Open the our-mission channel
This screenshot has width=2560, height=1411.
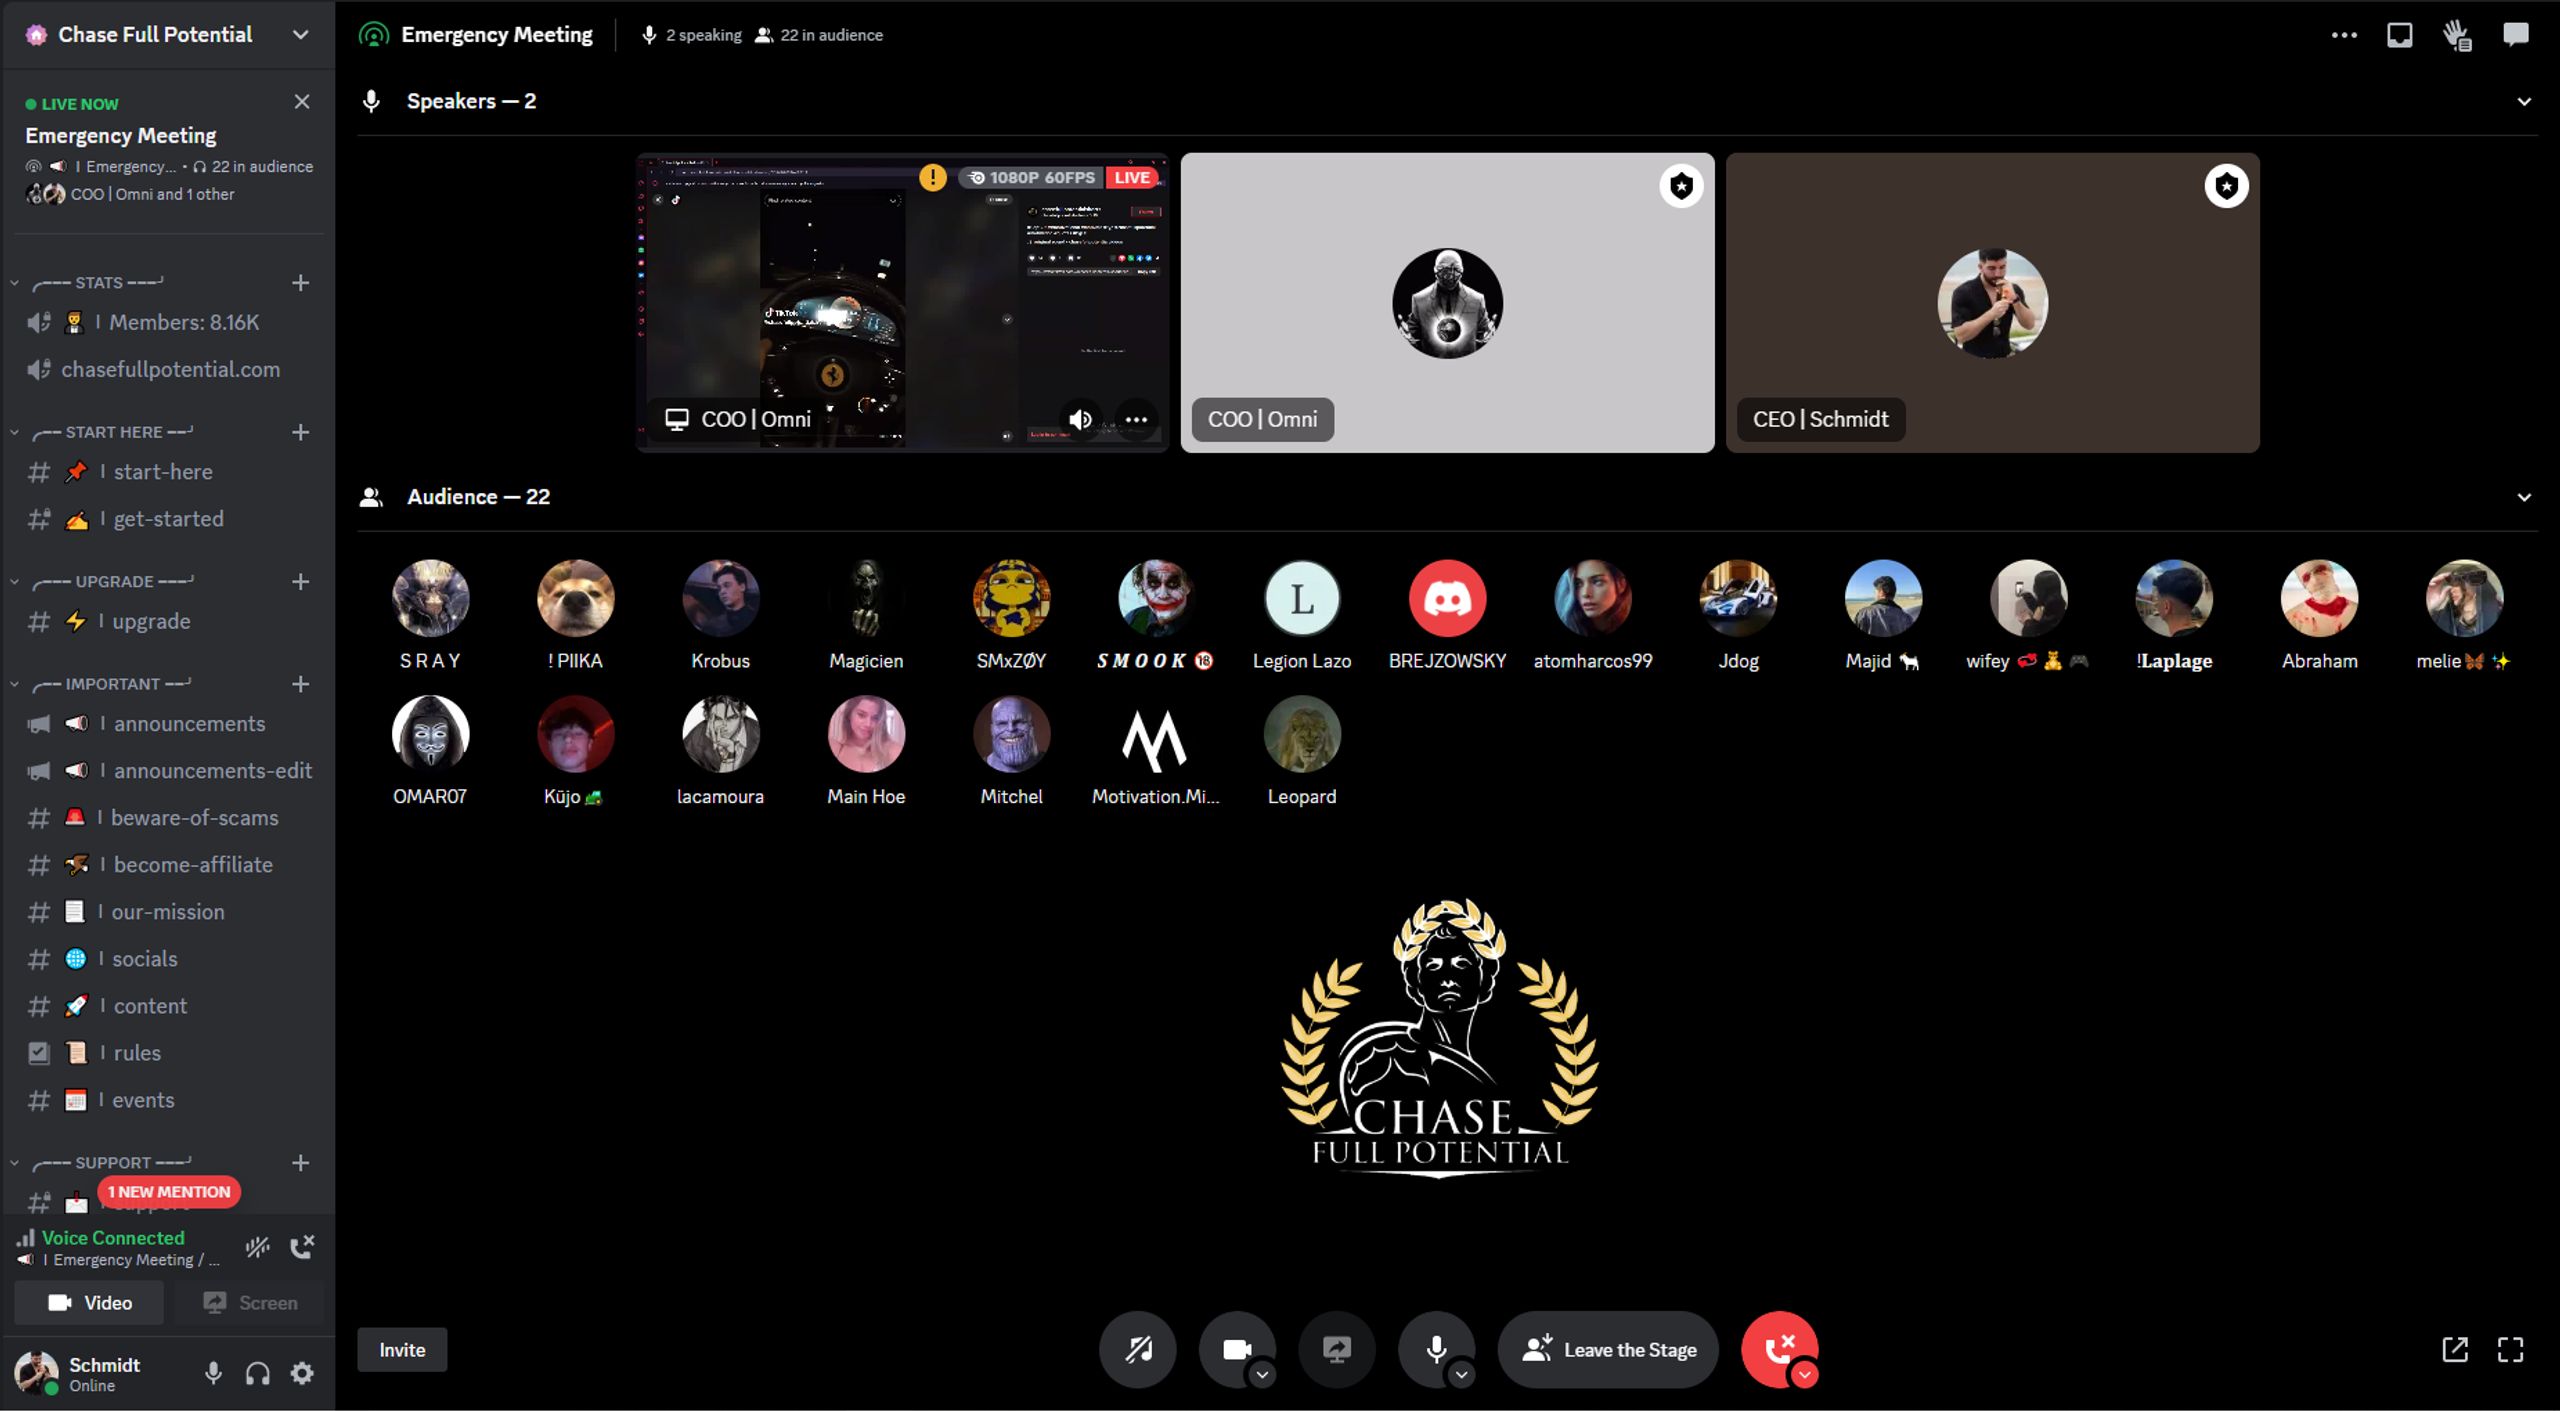[x=168, y=912]
